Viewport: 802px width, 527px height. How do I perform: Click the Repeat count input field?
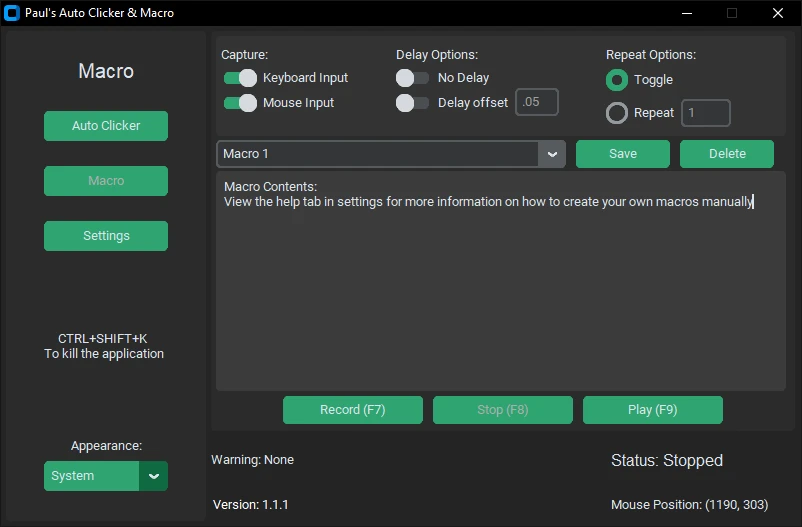tap(706, 113)
